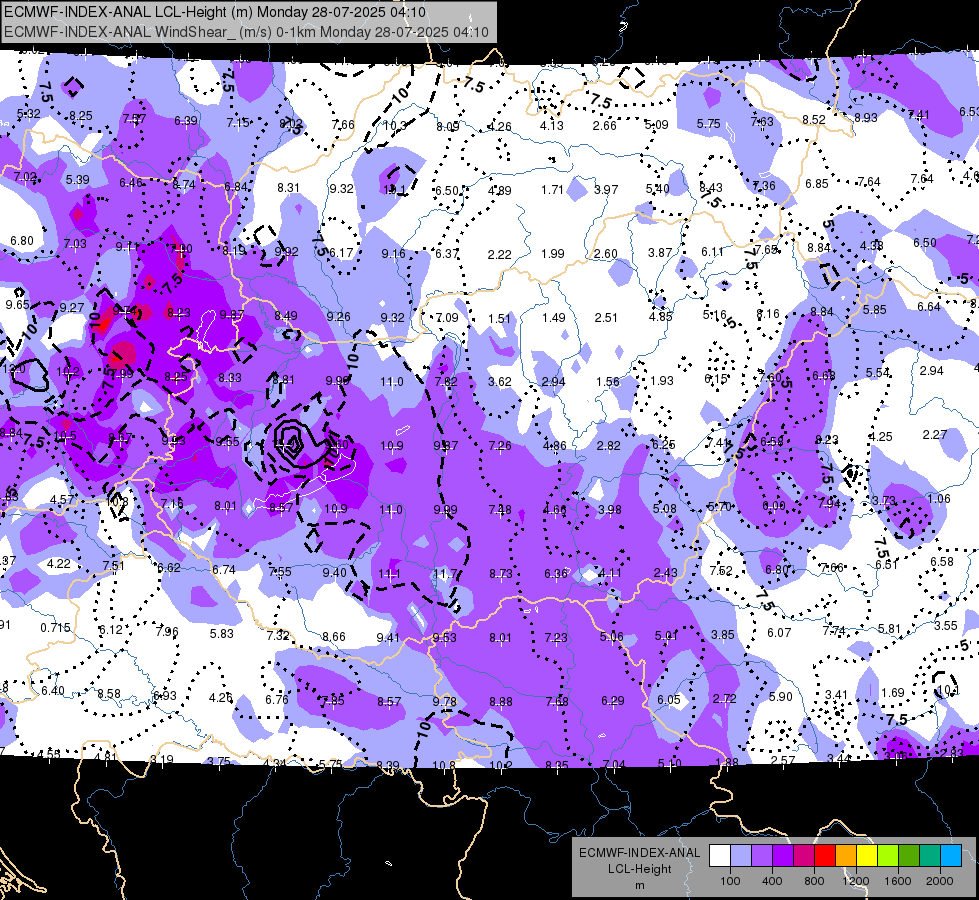The height and width of the screenshot is (900, 979).
Task: Click the map value 9.78
Action: (445, 701)
